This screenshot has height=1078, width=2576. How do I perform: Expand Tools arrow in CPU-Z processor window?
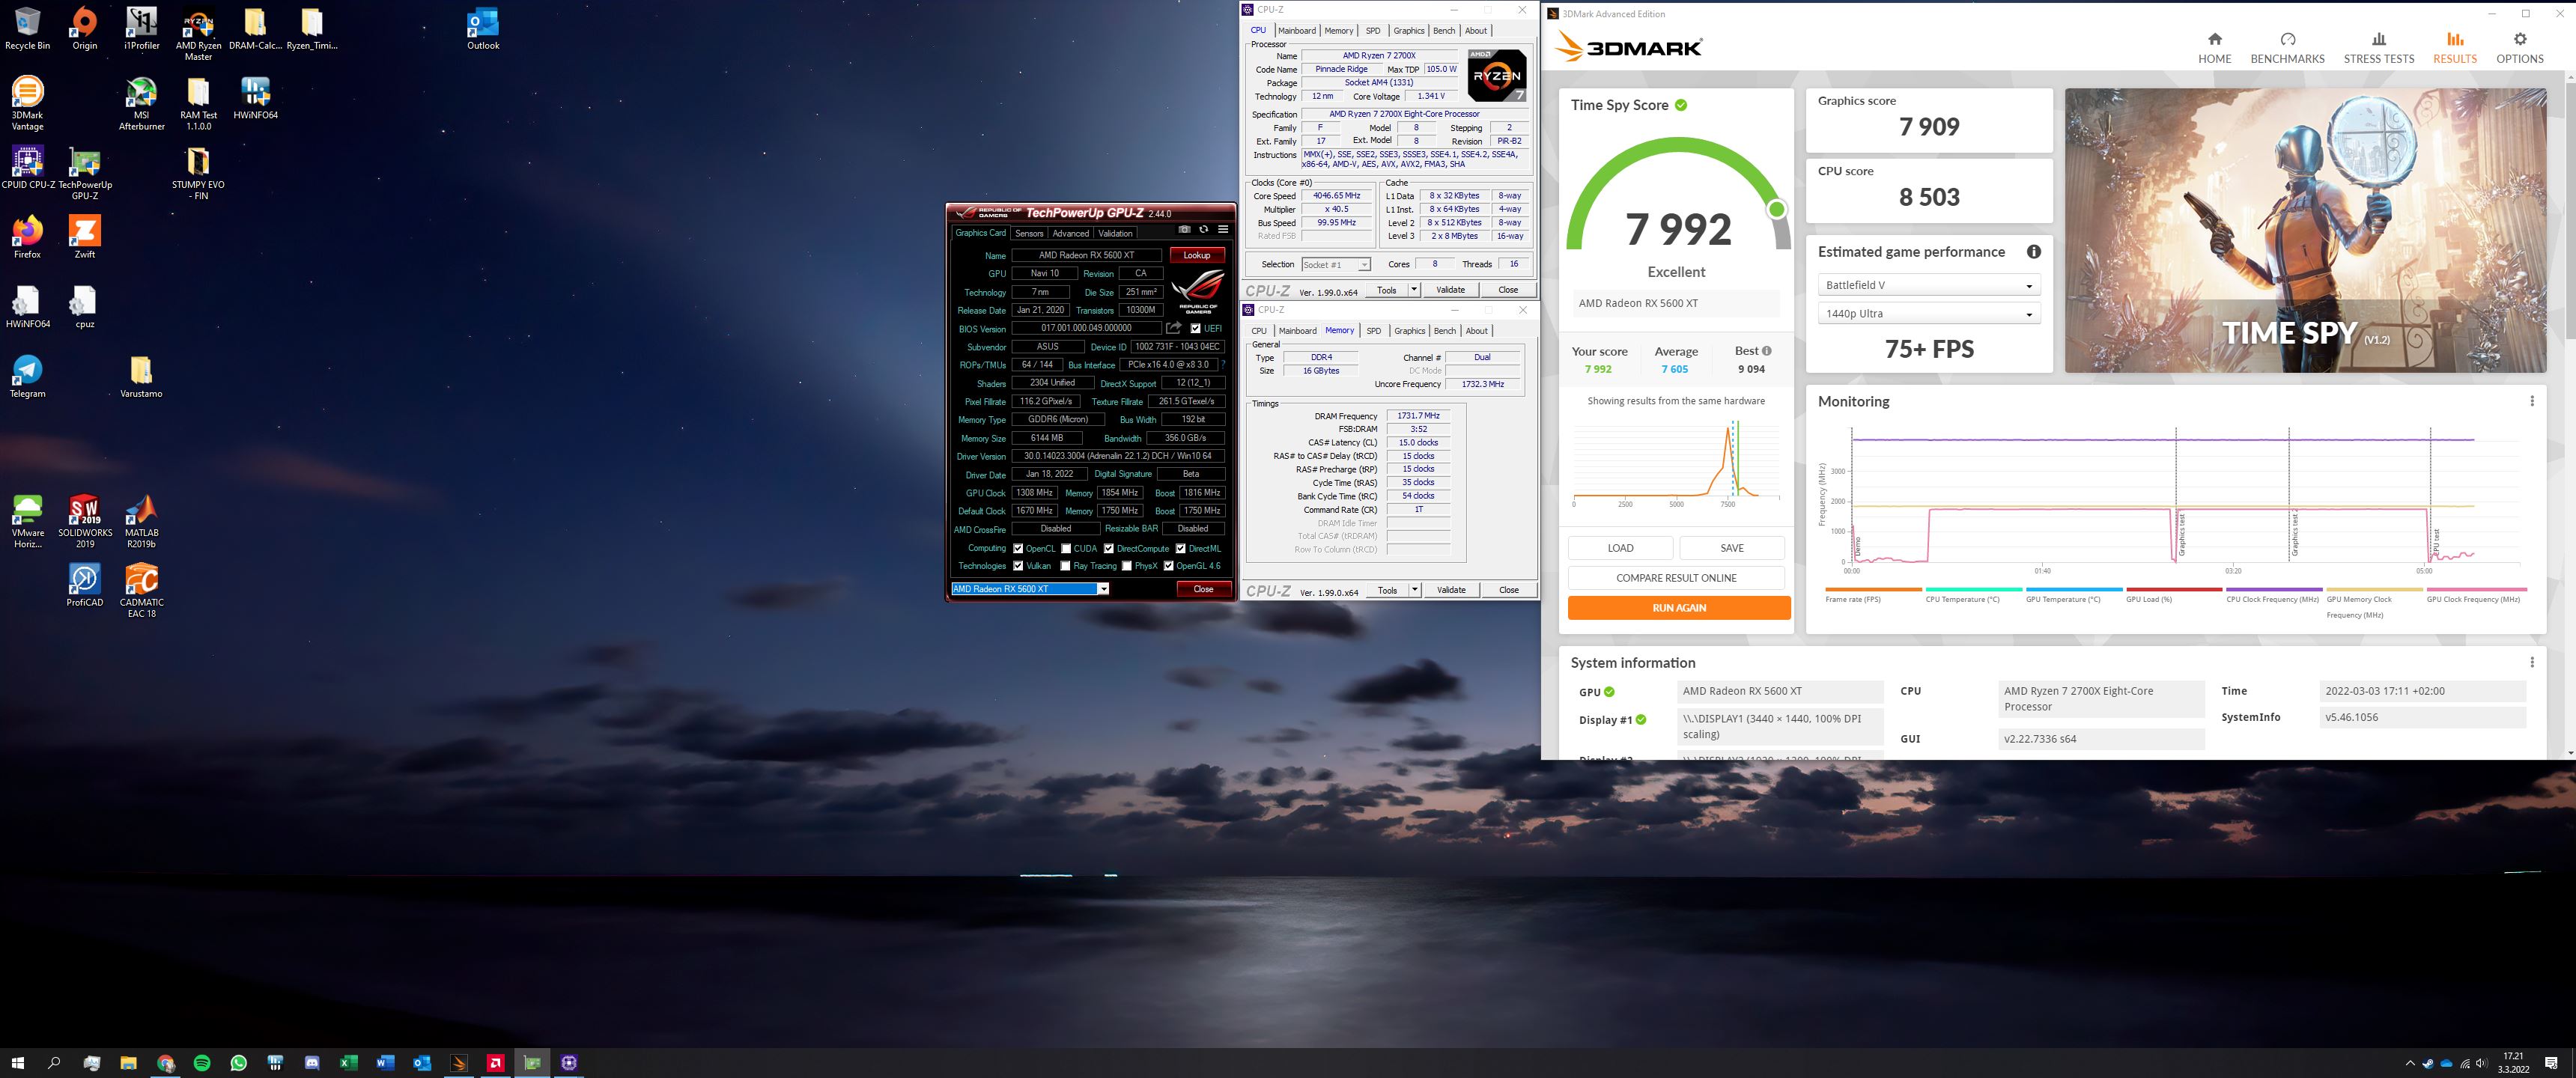(1414, 290)
